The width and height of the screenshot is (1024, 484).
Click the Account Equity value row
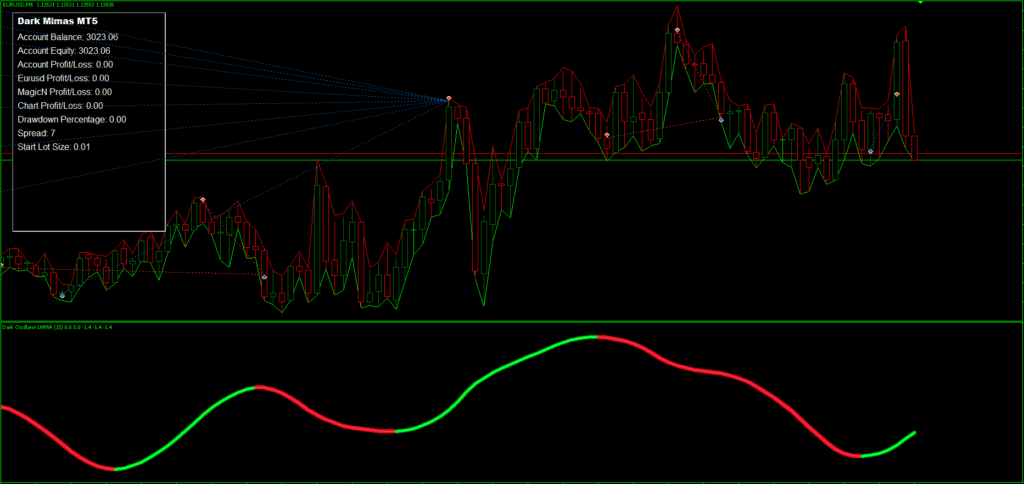pyautogui.click(x=64, y=50)
